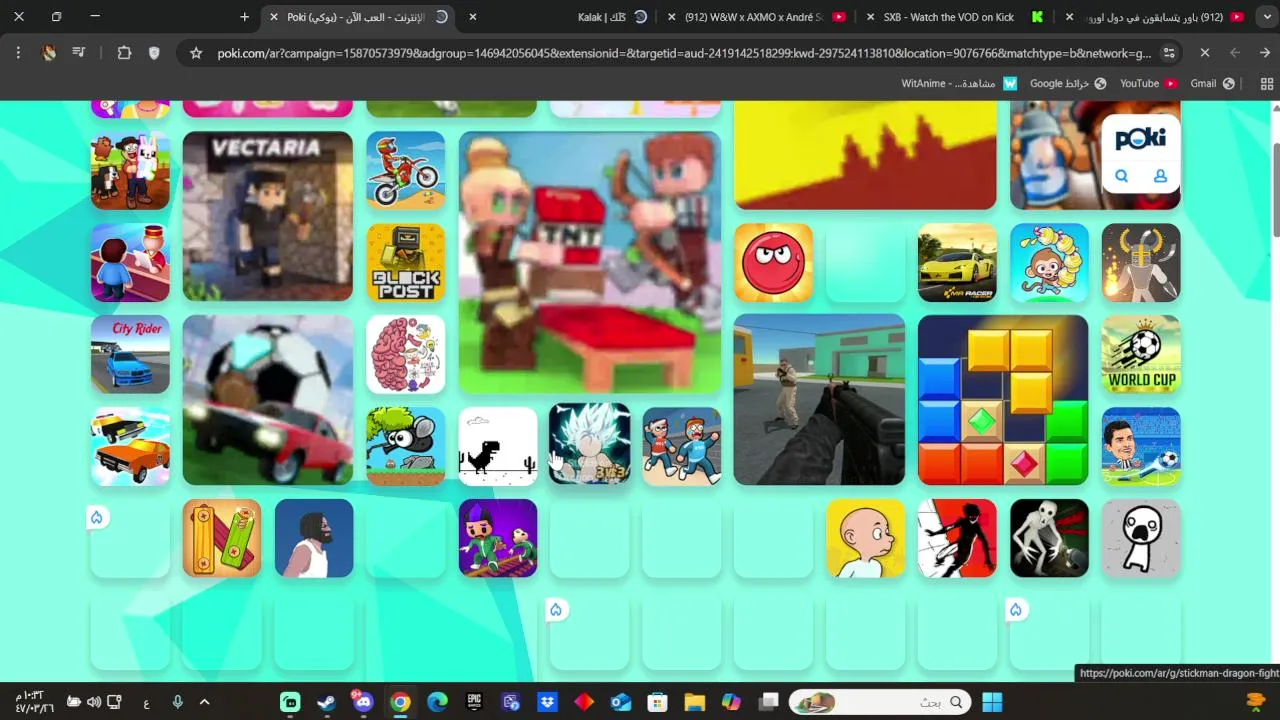
Task: Open the MR Racer yellow car game
Action: pyautogui.click(x=957, y=262)
